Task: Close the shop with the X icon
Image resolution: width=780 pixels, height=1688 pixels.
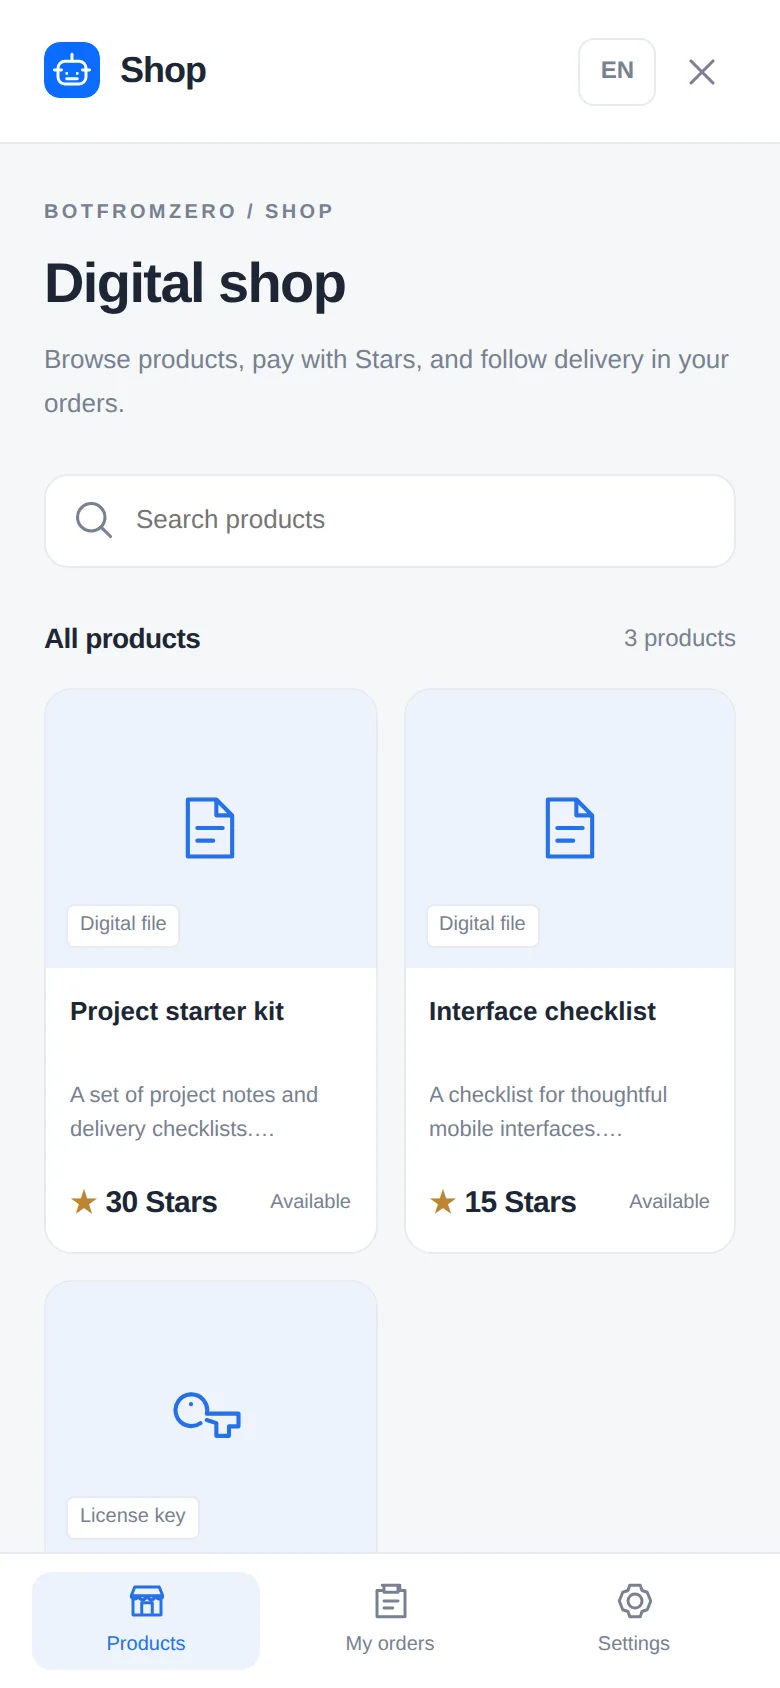Action: pyautogui.click(x=702, y=71)
